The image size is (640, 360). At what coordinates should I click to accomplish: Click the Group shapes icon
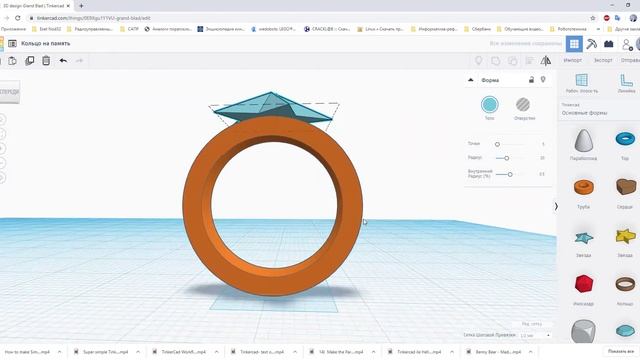click(x=496, y=61)
